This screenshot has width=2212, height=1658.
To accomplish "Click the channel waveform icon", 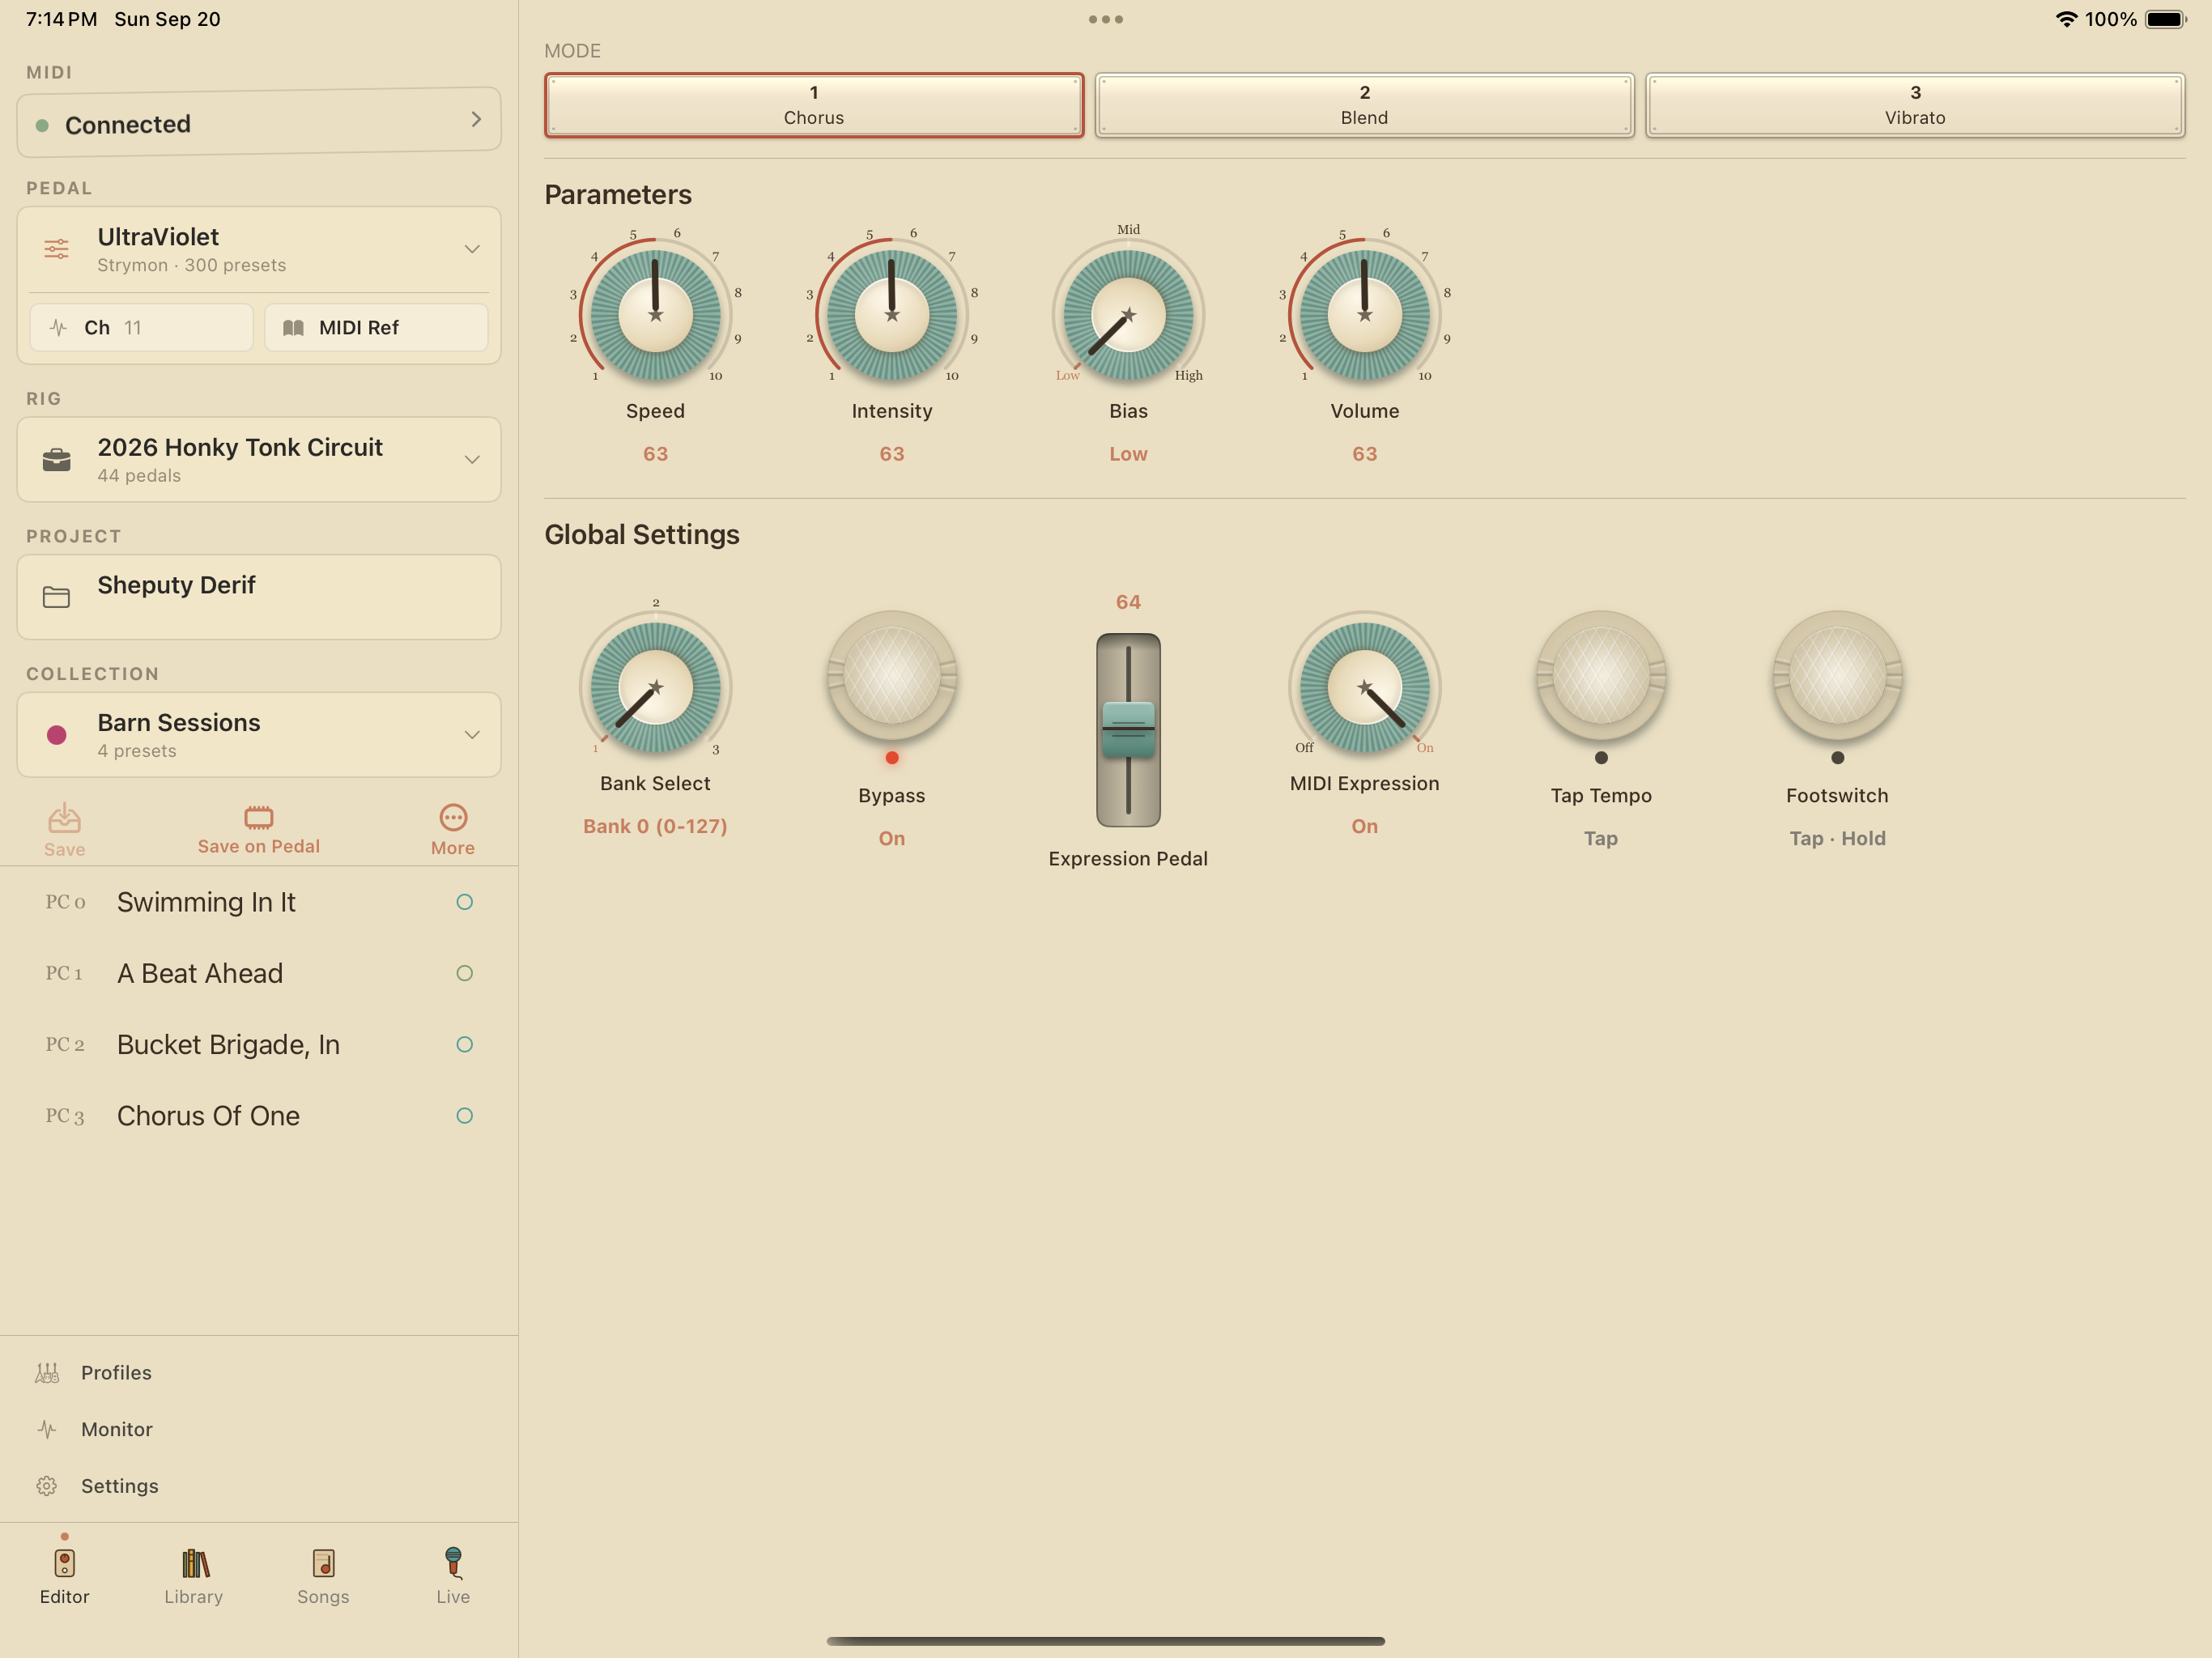I will click(x=58, y=328).
